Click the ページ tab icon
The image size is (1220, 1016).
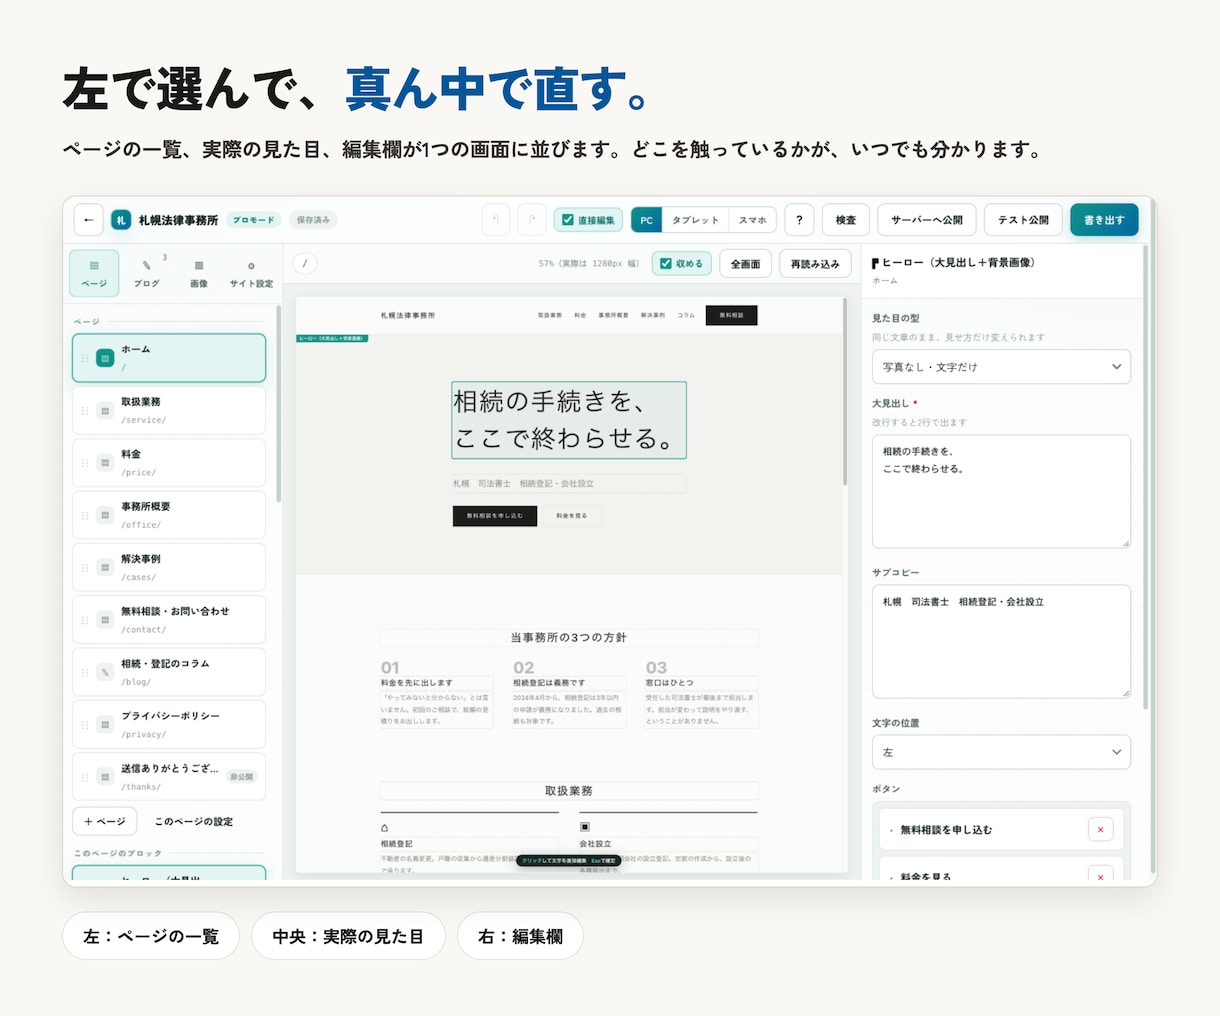[94, 266]
